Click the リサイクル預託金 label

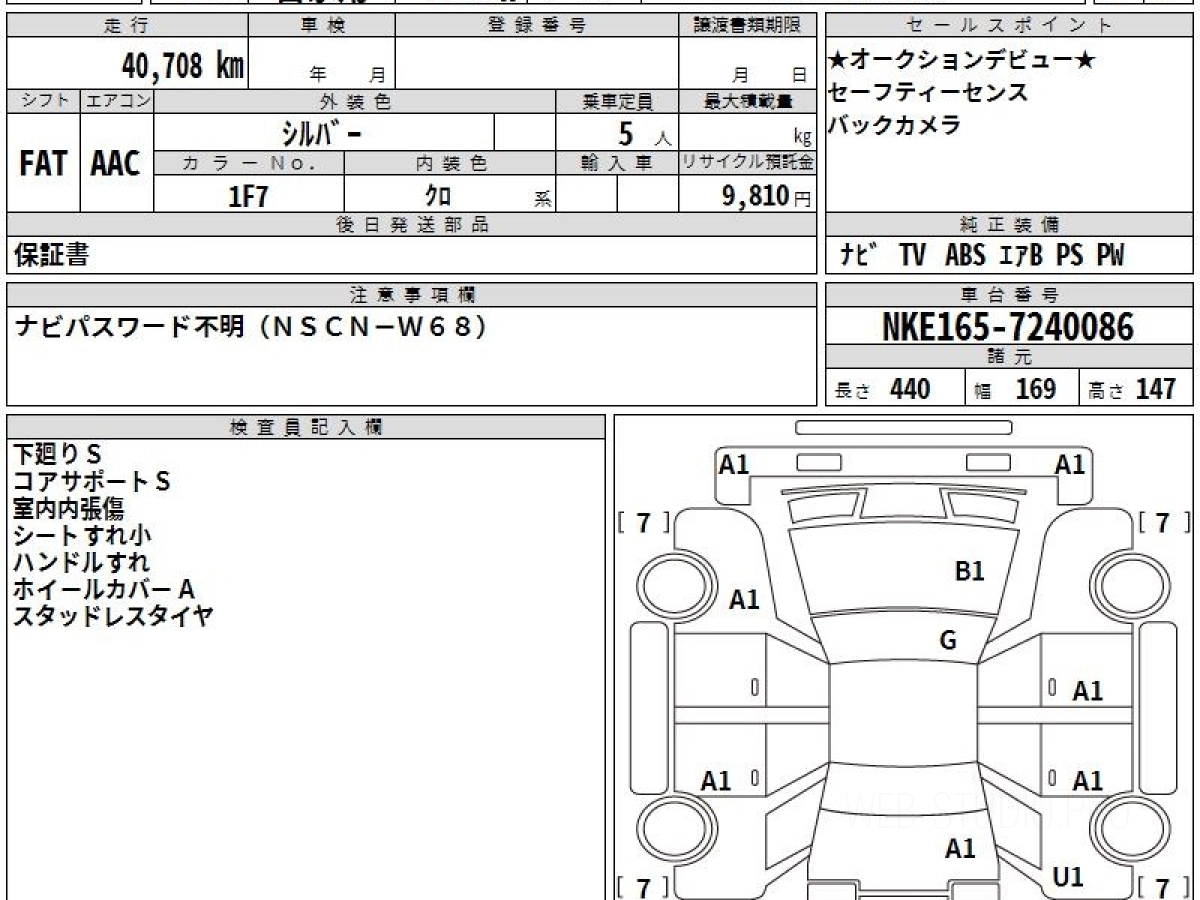click(x=748, y=163)
